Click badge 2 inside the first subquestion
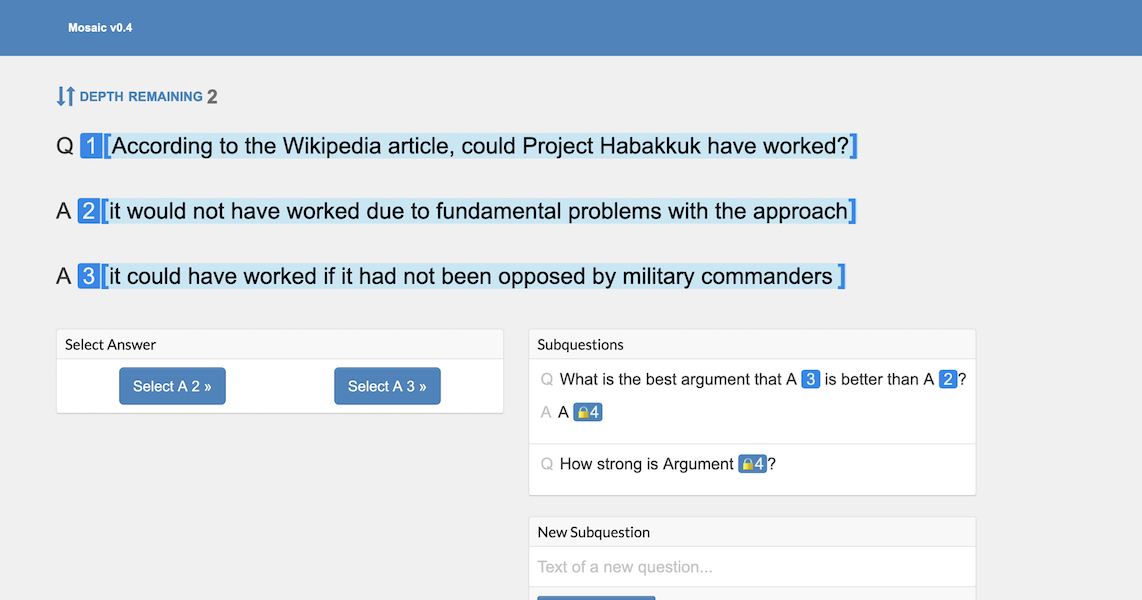 948,379
